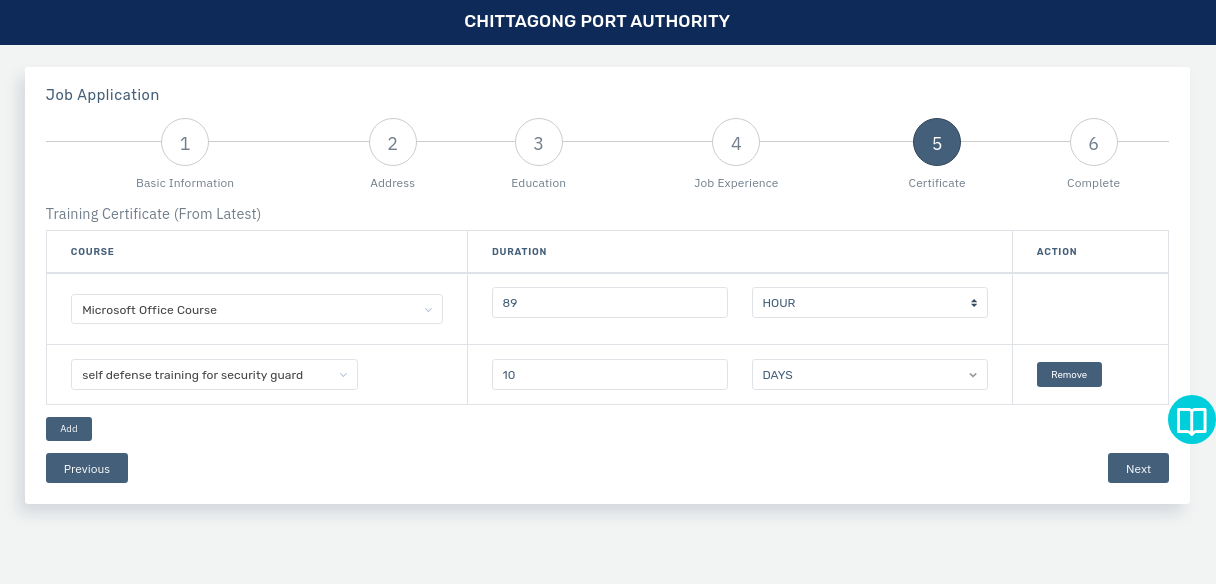
Task: Focus the duration field containing 10
Action: point(610,375)
